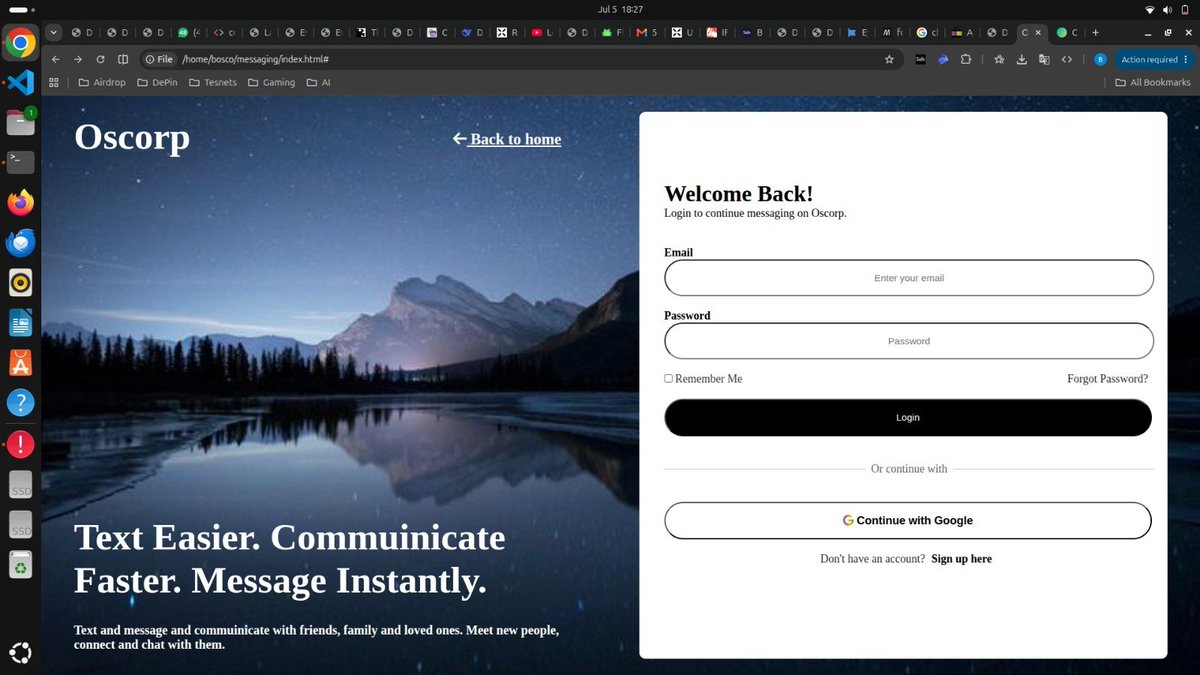Open the Safe extension icon
The height and width of the screenshot is (675, 1200).
click(x=921, y=59)
